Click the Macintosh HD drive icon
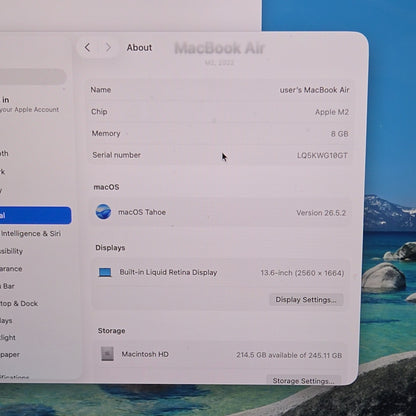The width and height of the screenshot is (416, 416). 107,354
